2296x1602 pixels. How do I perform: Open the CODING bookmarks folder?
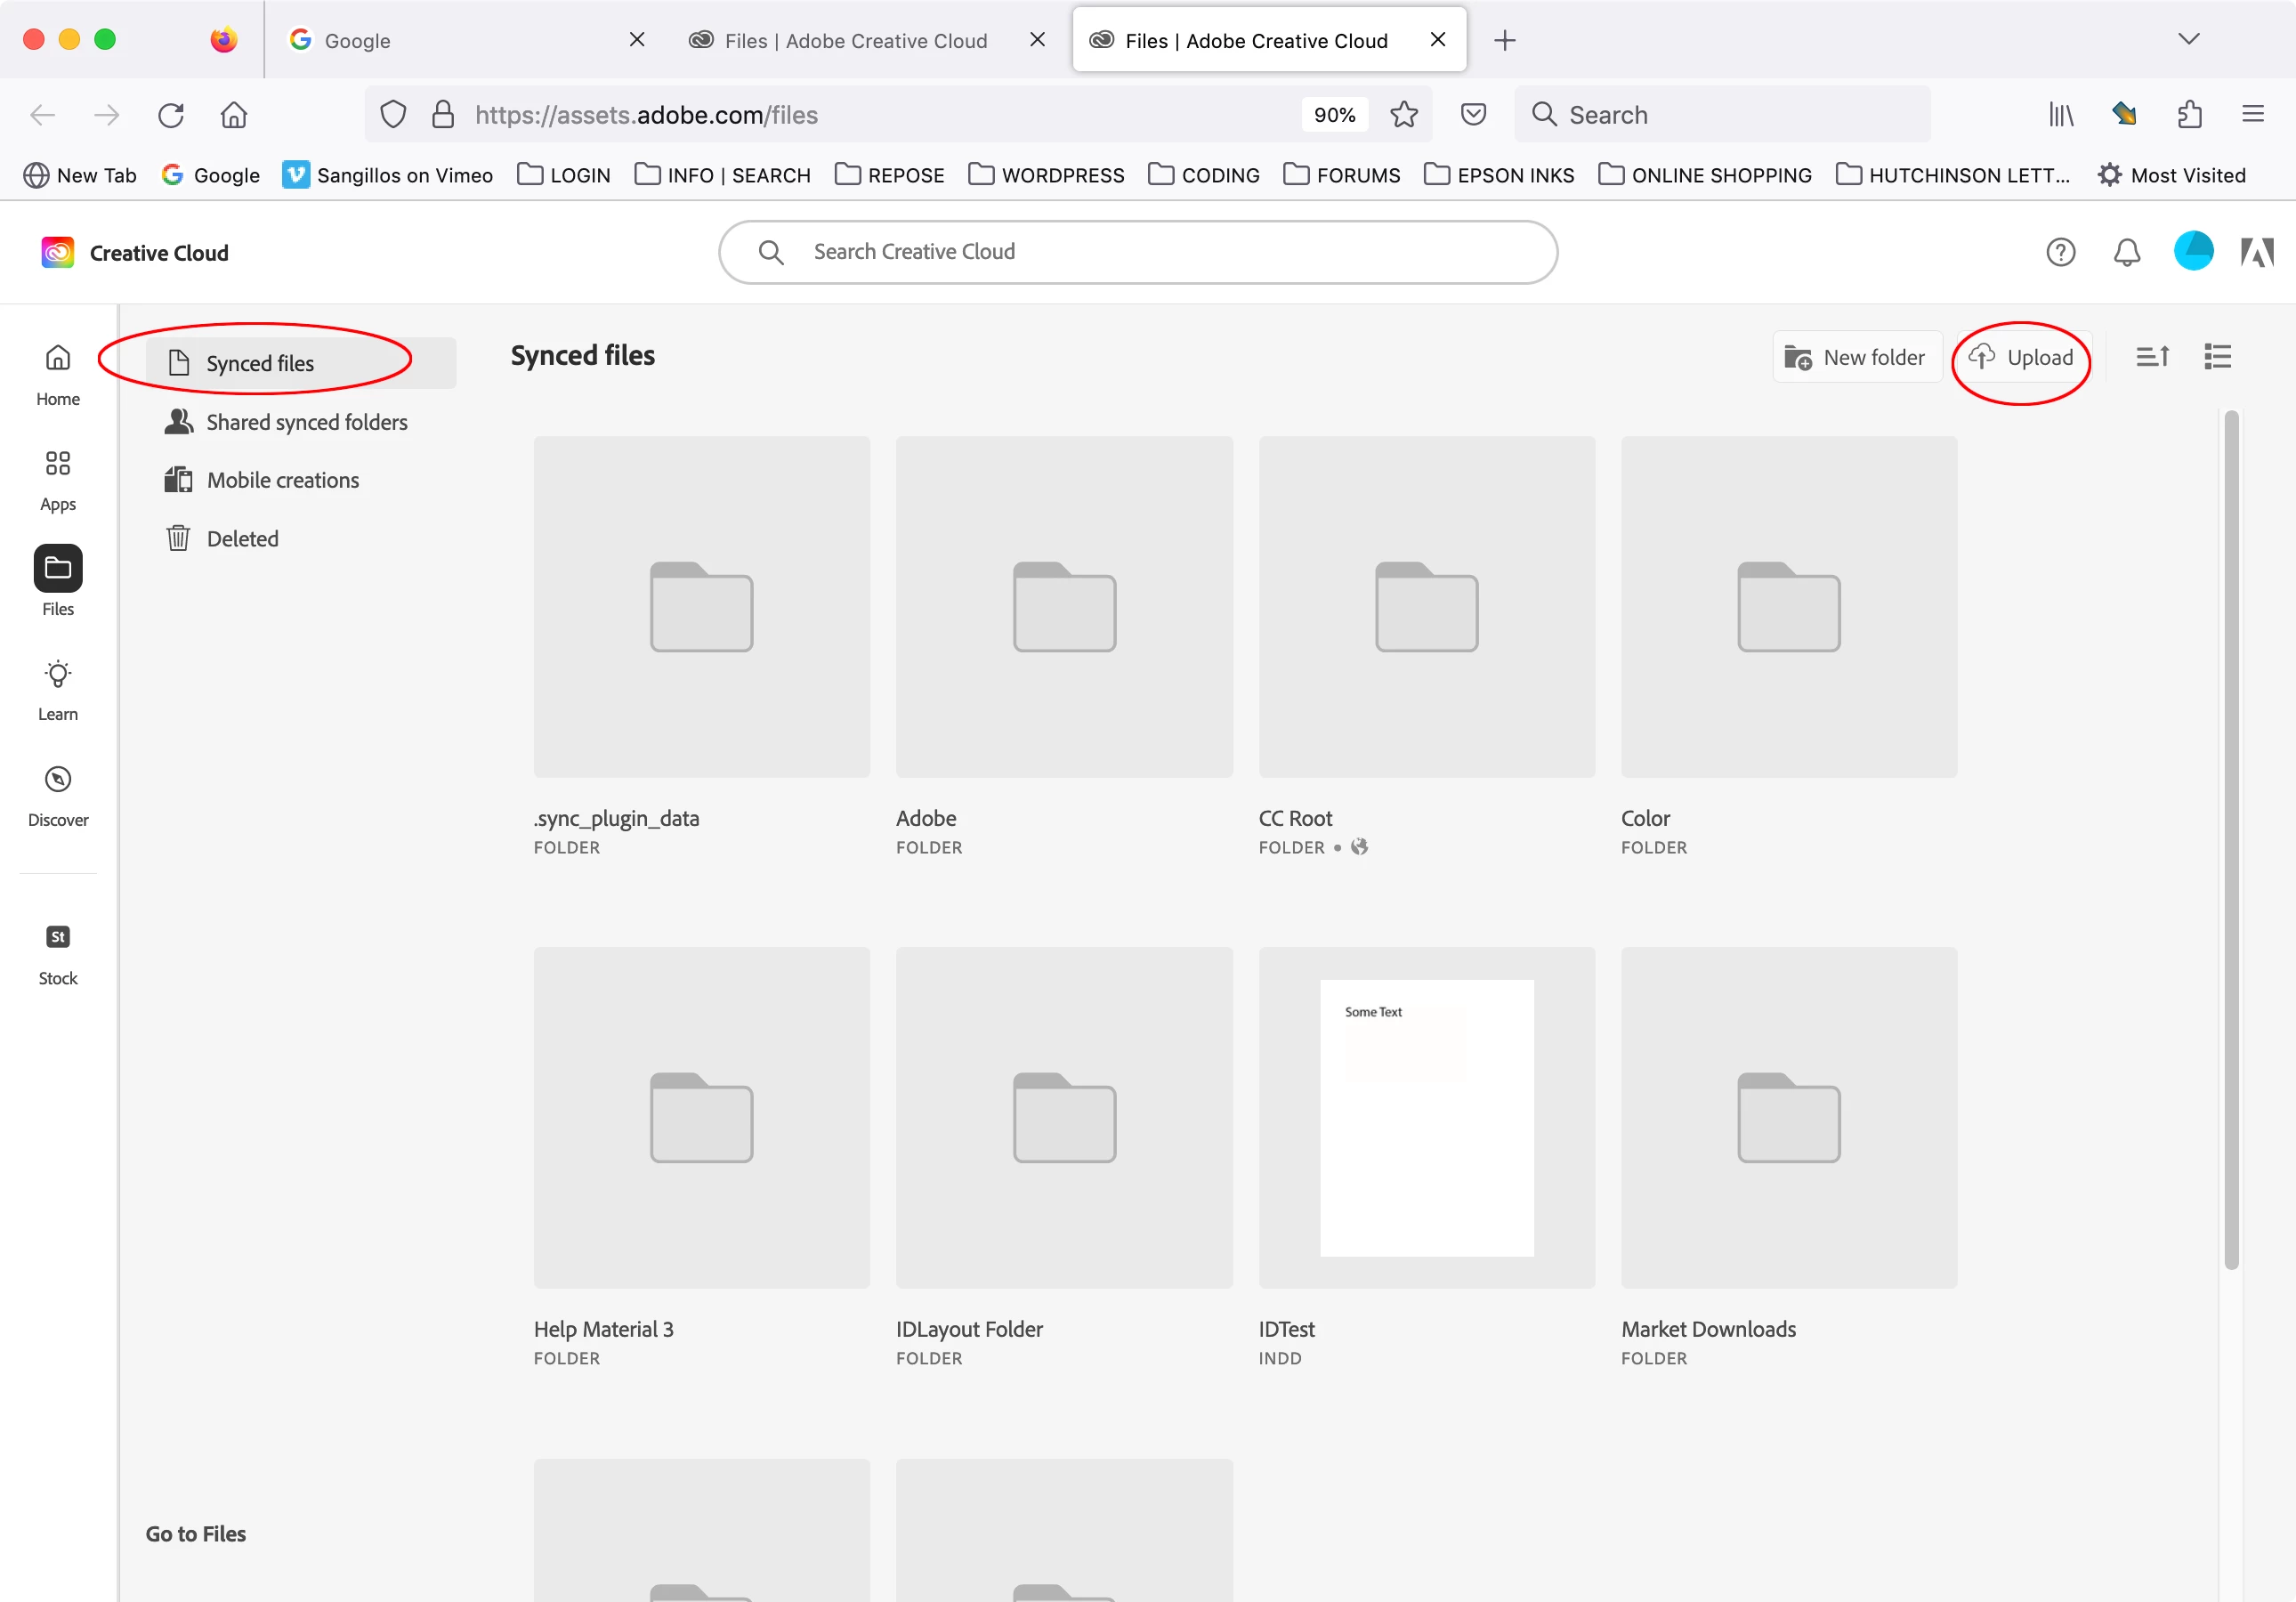point(1203,175)
